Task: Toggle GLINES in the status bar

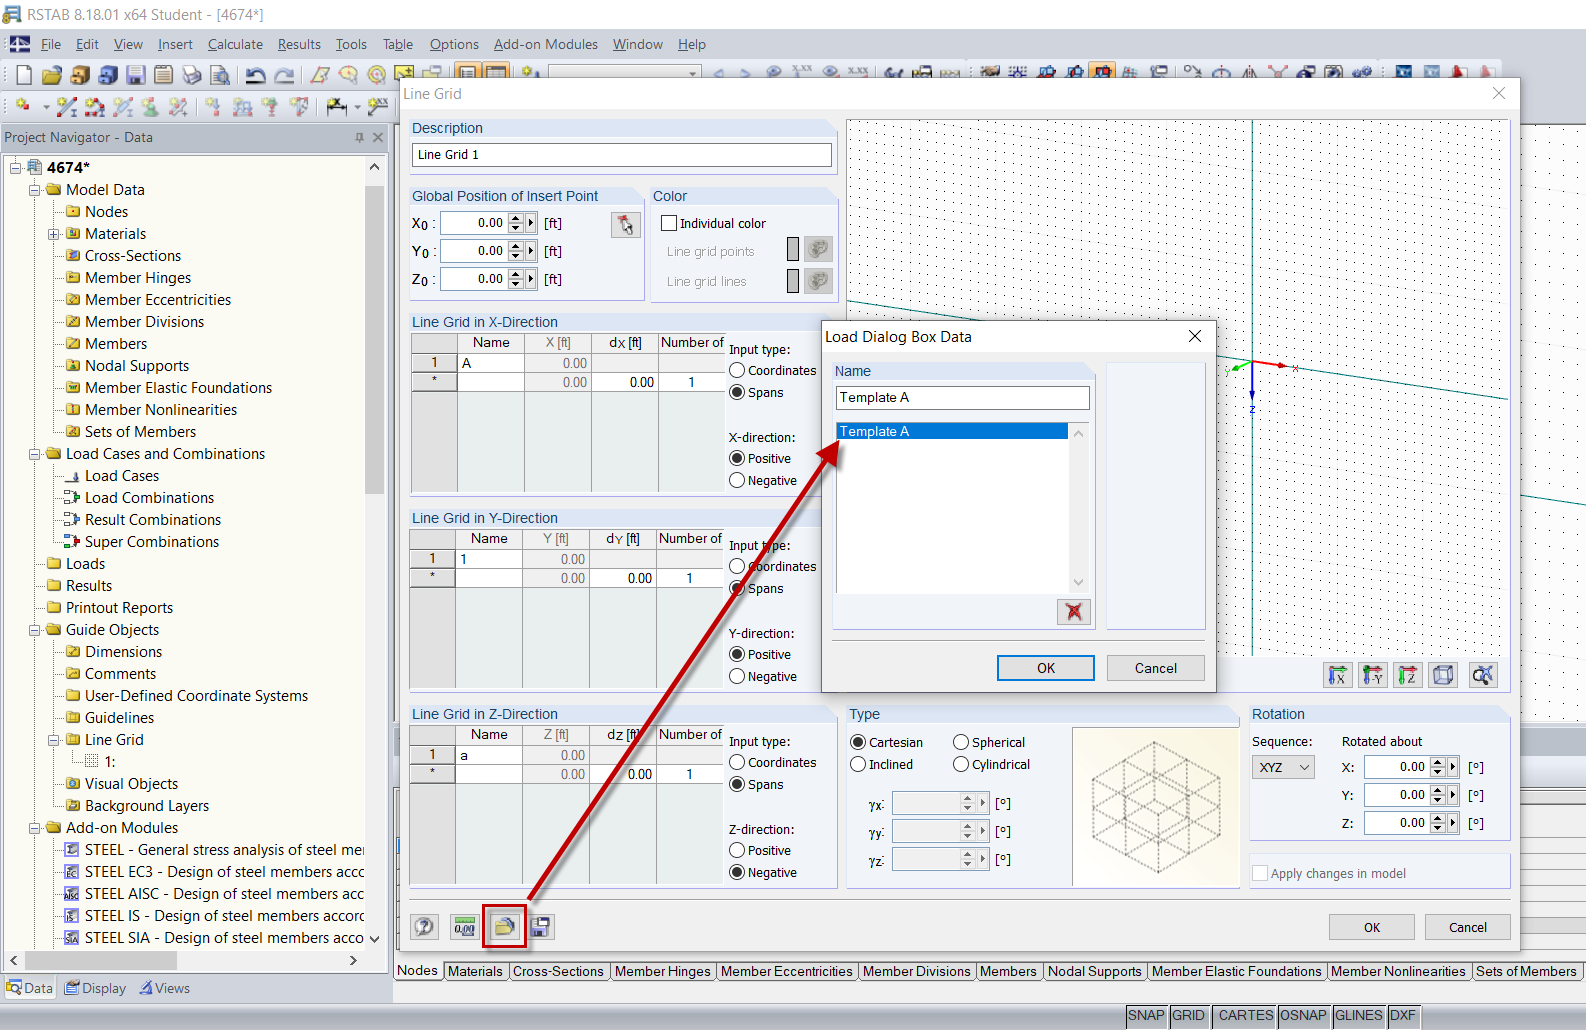Action: pos(1358,1015)
